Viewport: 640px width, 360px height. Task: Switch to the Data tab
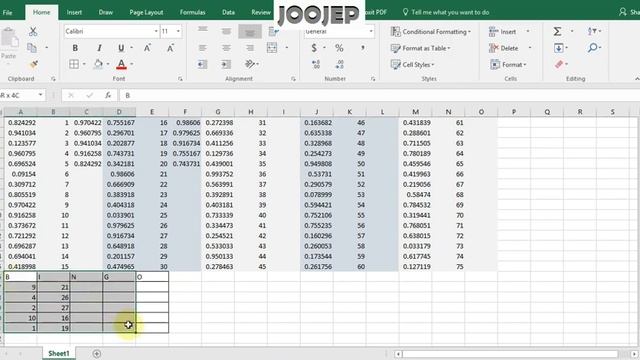pyautogui.click(x=228, y=12)
